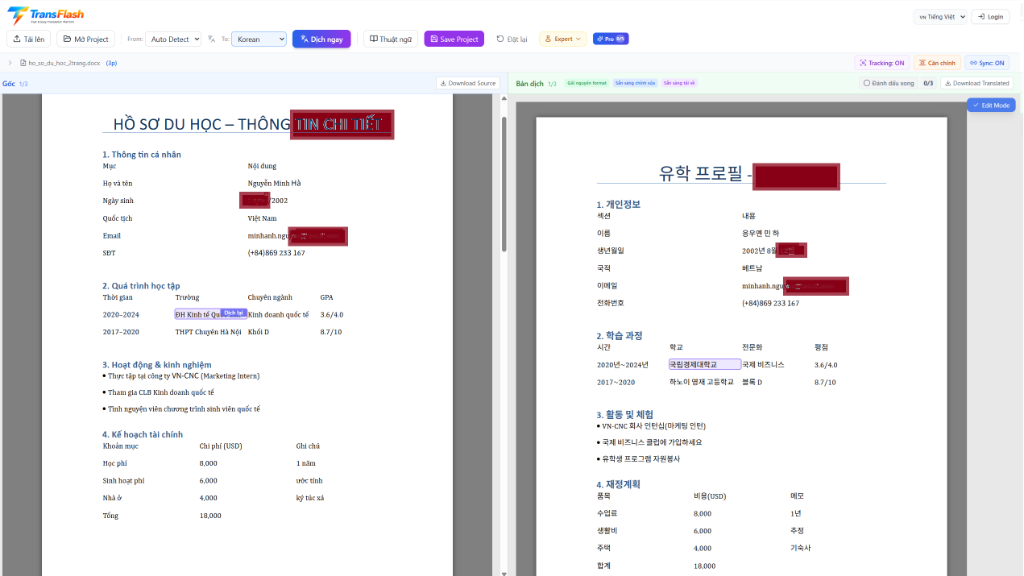Viewport: 1024px width, 576px height.
Task: Click the TransFlash logo
Action: (46, 16)
